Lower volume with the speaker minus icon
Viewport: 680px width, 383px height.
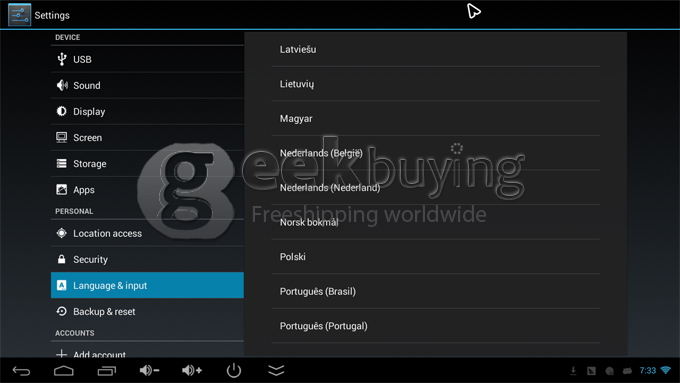(149, 370)
